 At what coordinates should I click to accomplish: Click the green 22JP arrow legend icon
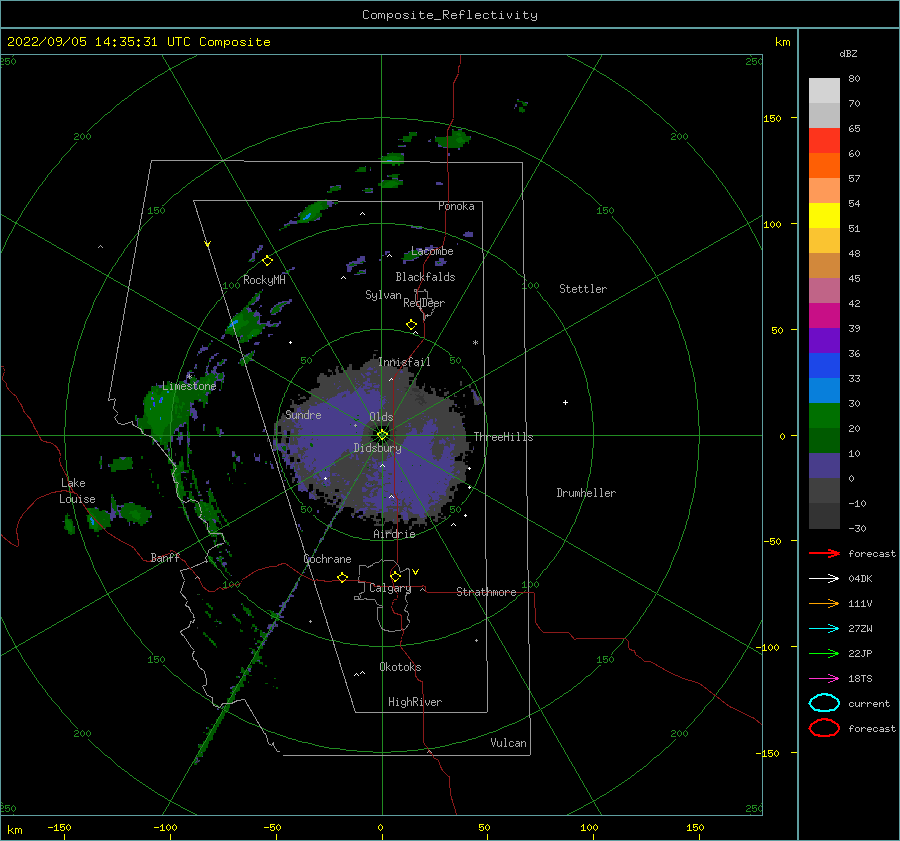pos(824,653)
